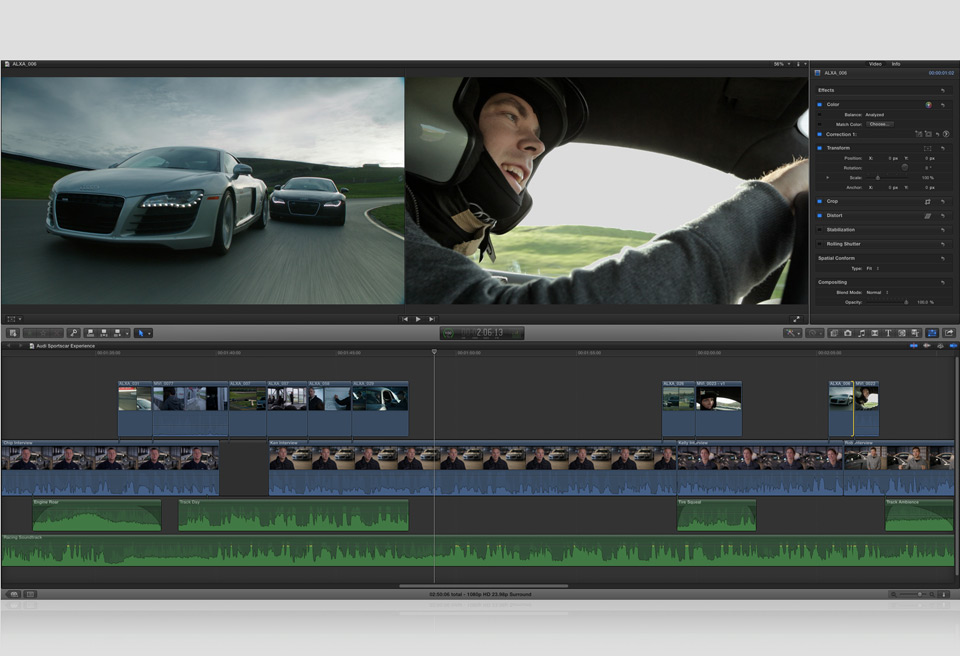Select the Track Day audio clip
960x656 pixels.
pyautogui.click(x=293, y=515)
